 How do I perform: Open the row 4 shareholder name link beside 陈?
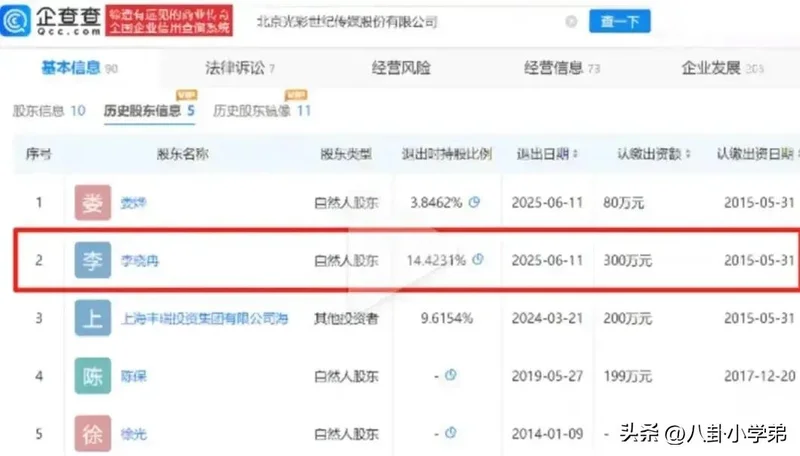point(134,376)
